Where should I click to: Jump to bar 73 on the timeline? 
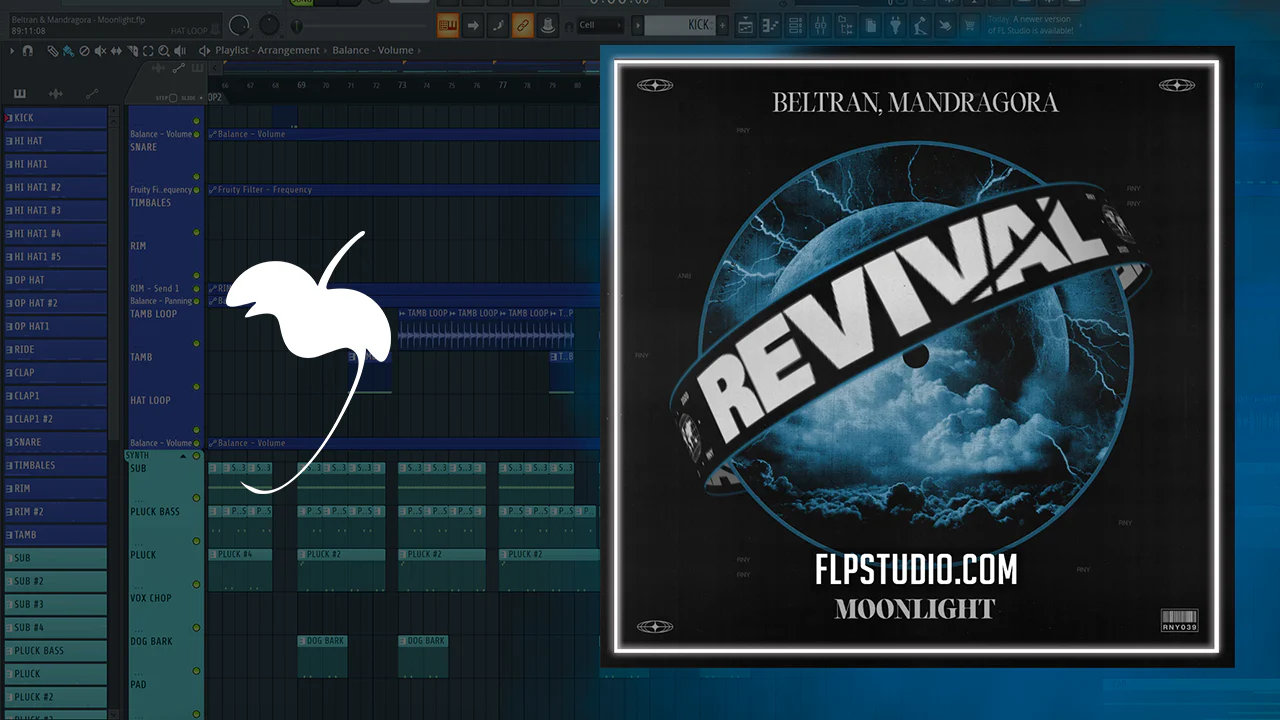coord(402,85)
